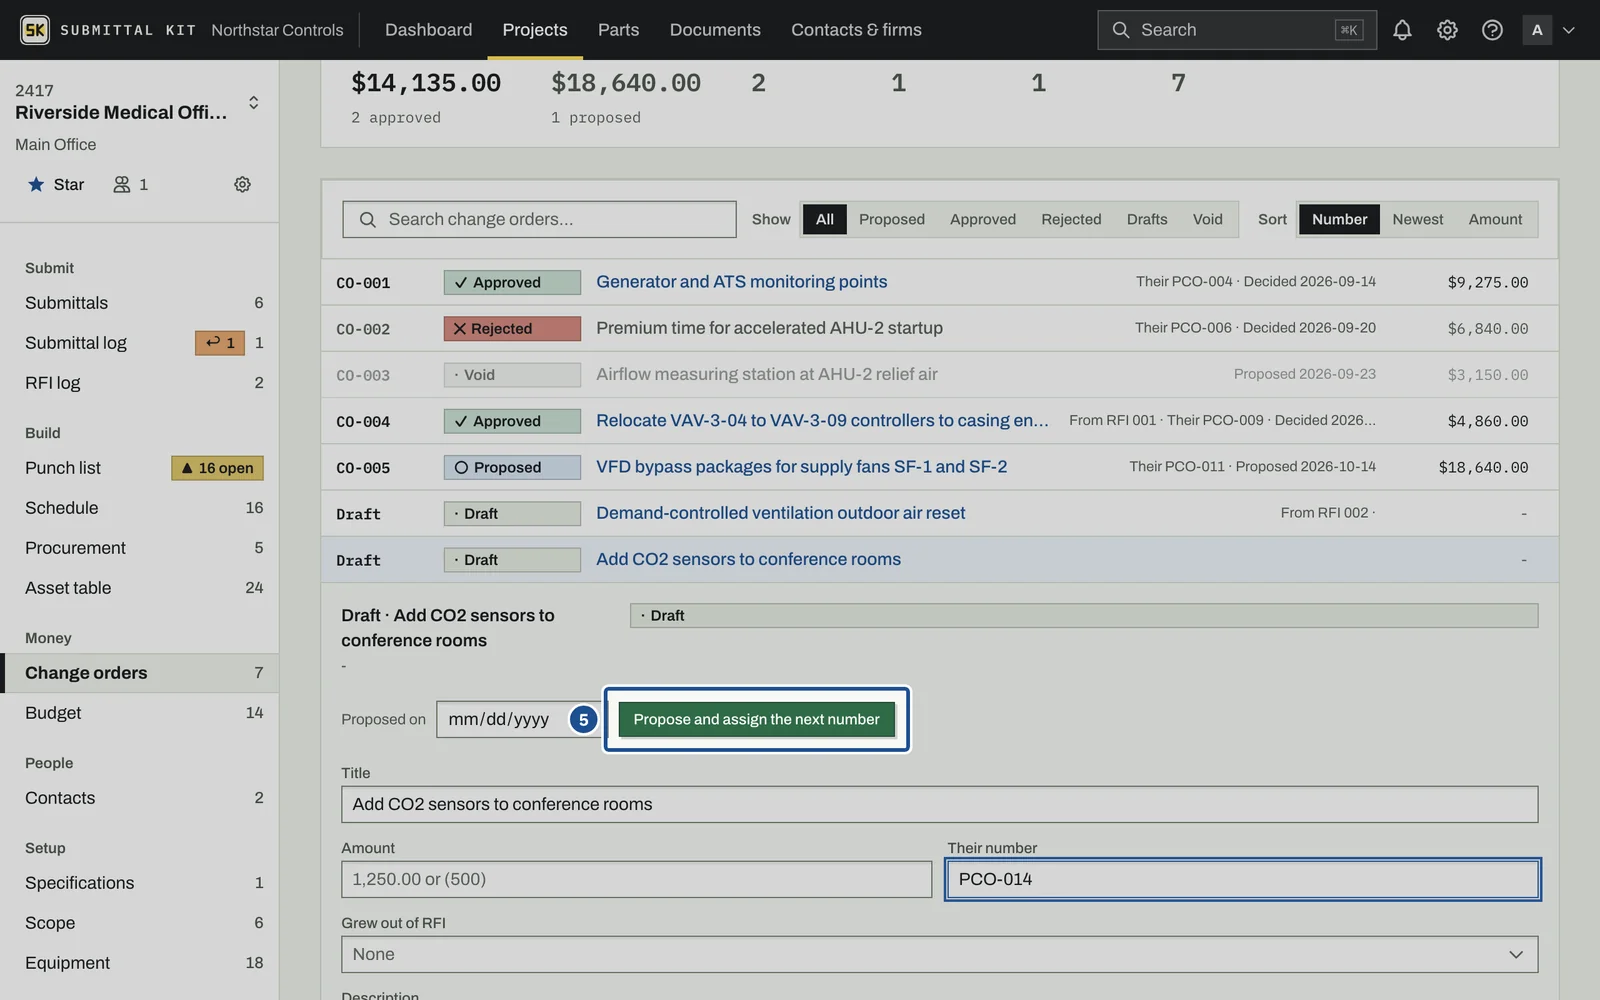Sort change orders by Newest

[1417, 220]
